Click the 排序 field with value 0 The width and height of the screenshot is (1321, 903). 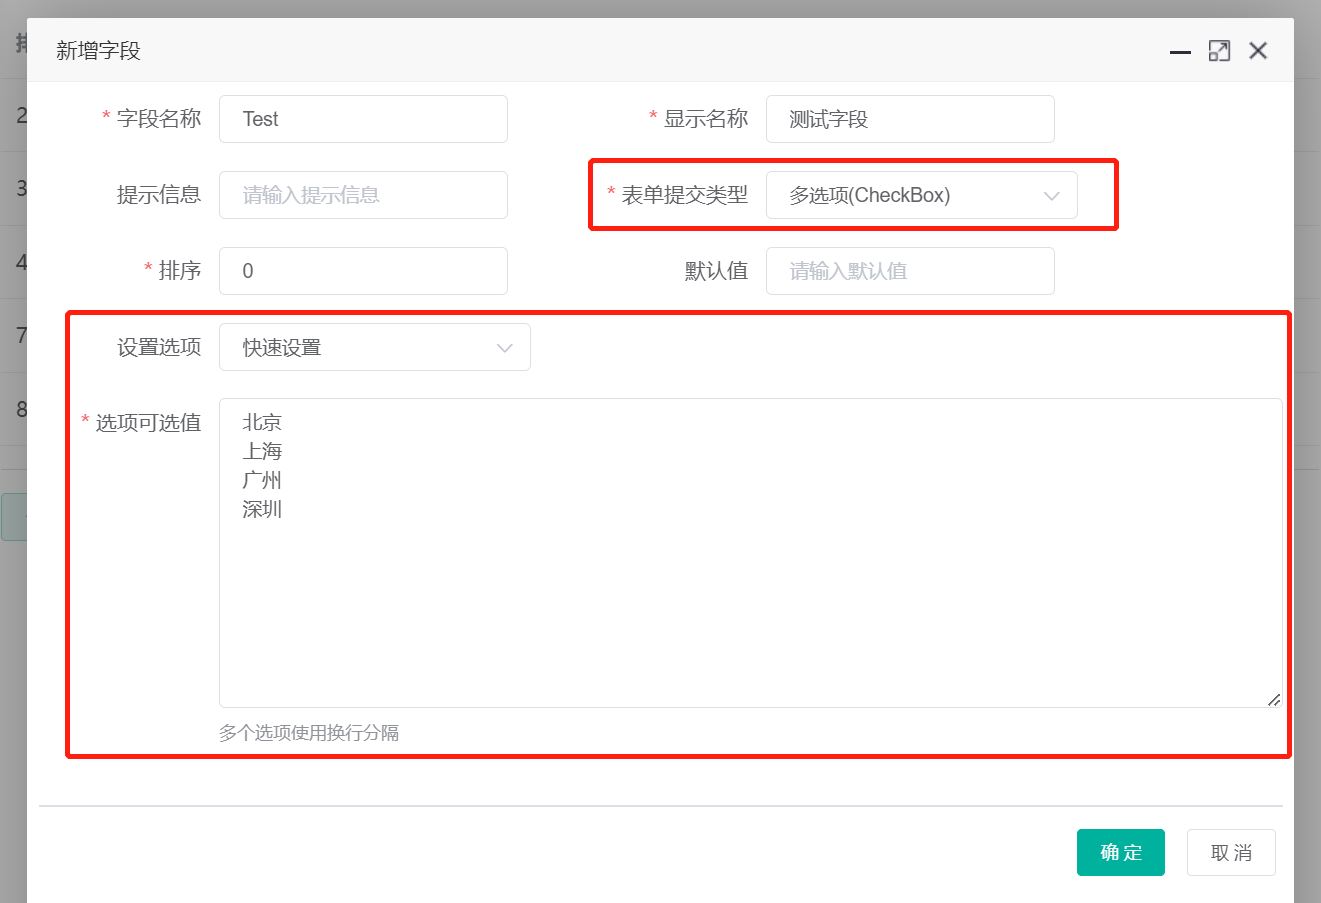pos(363,271)
